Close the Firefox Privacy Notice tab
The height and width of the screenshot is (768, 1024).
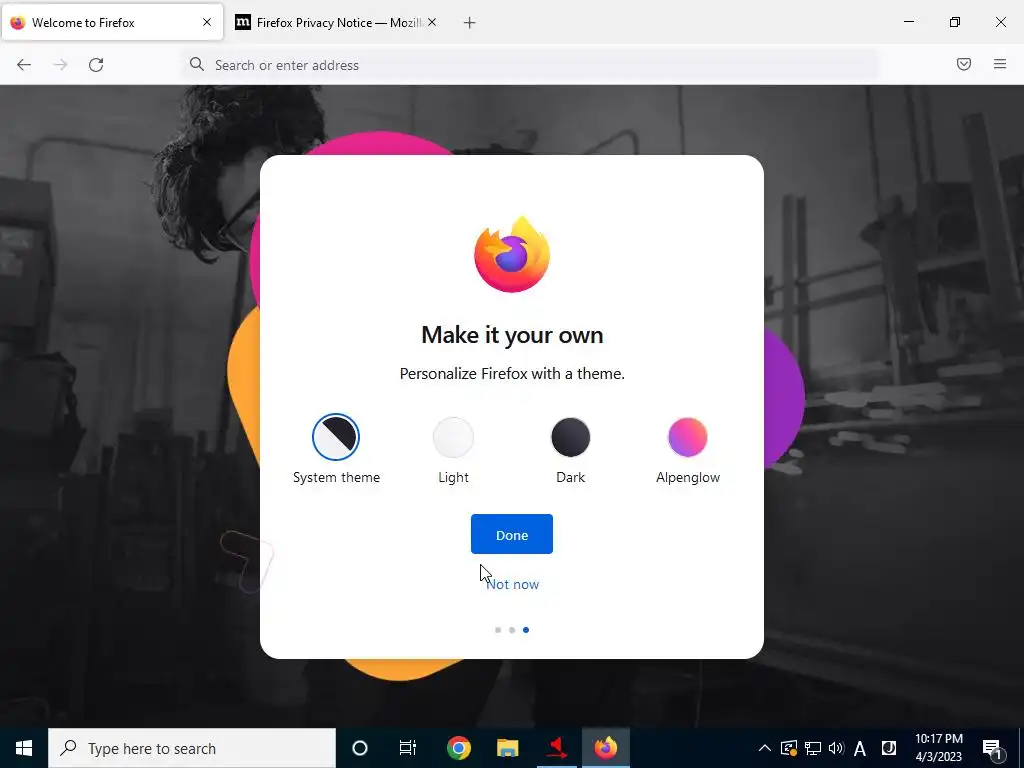[432, 22]
